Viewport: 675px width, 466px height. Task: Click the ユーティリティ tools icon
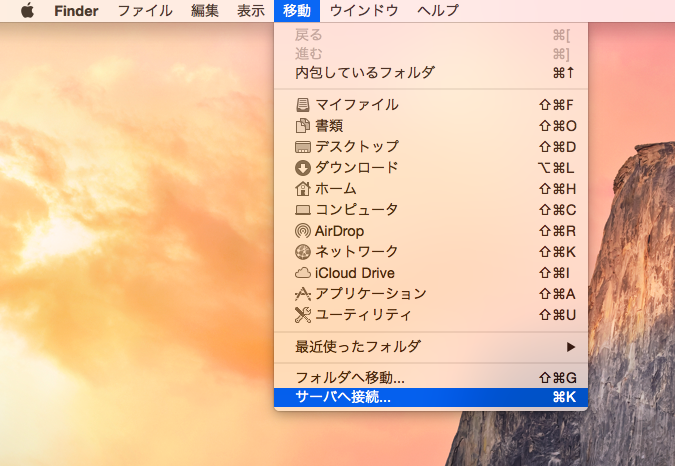[x=303, y=315]
